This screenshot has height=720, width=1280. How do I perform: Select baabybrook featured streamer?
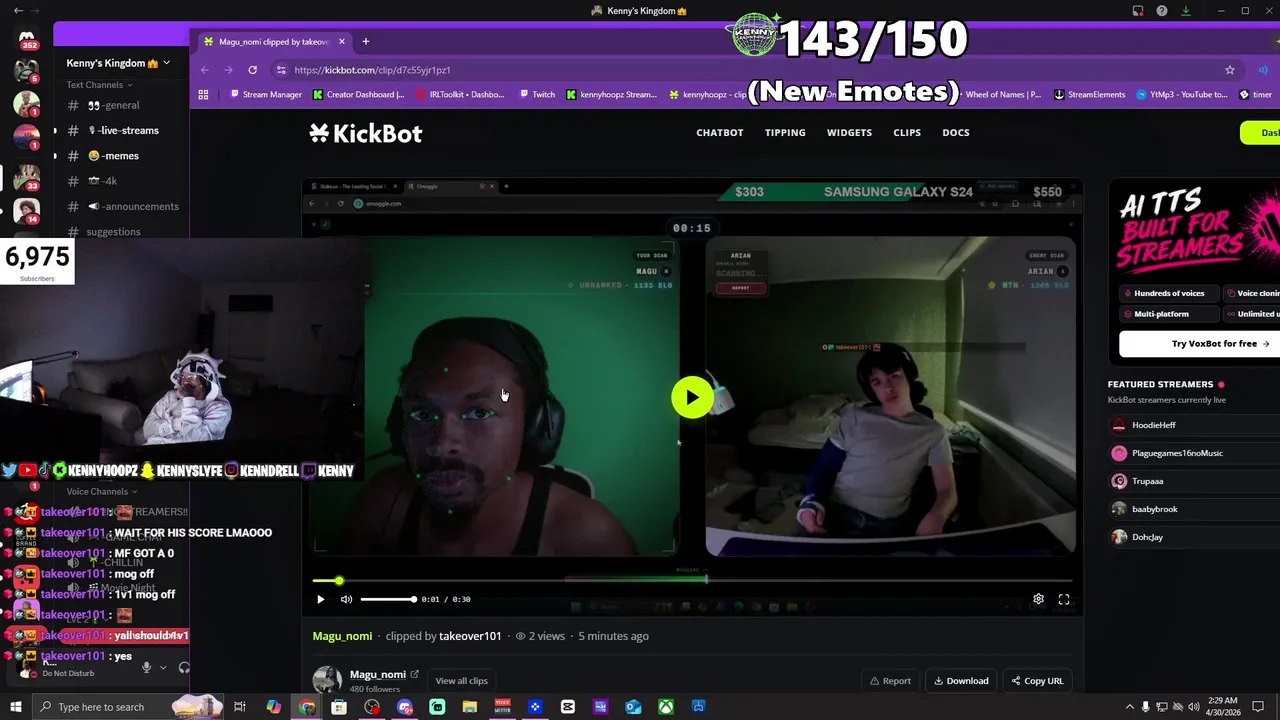tap(1154, 509)
